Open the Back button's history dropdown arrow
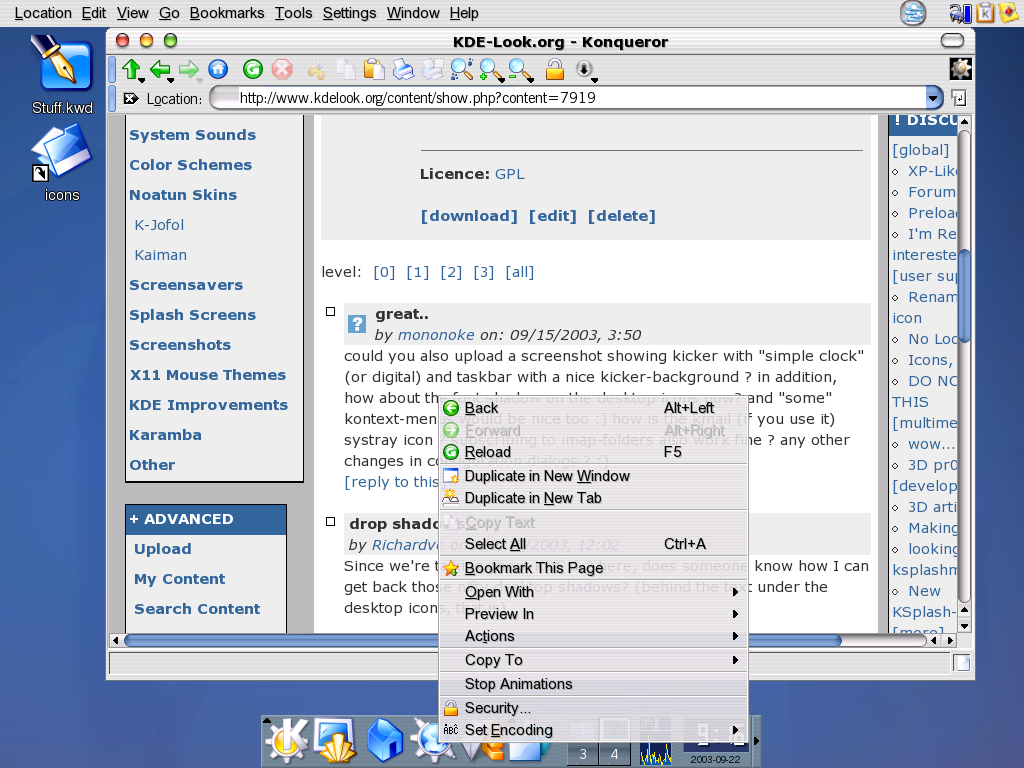 [170, 80]
